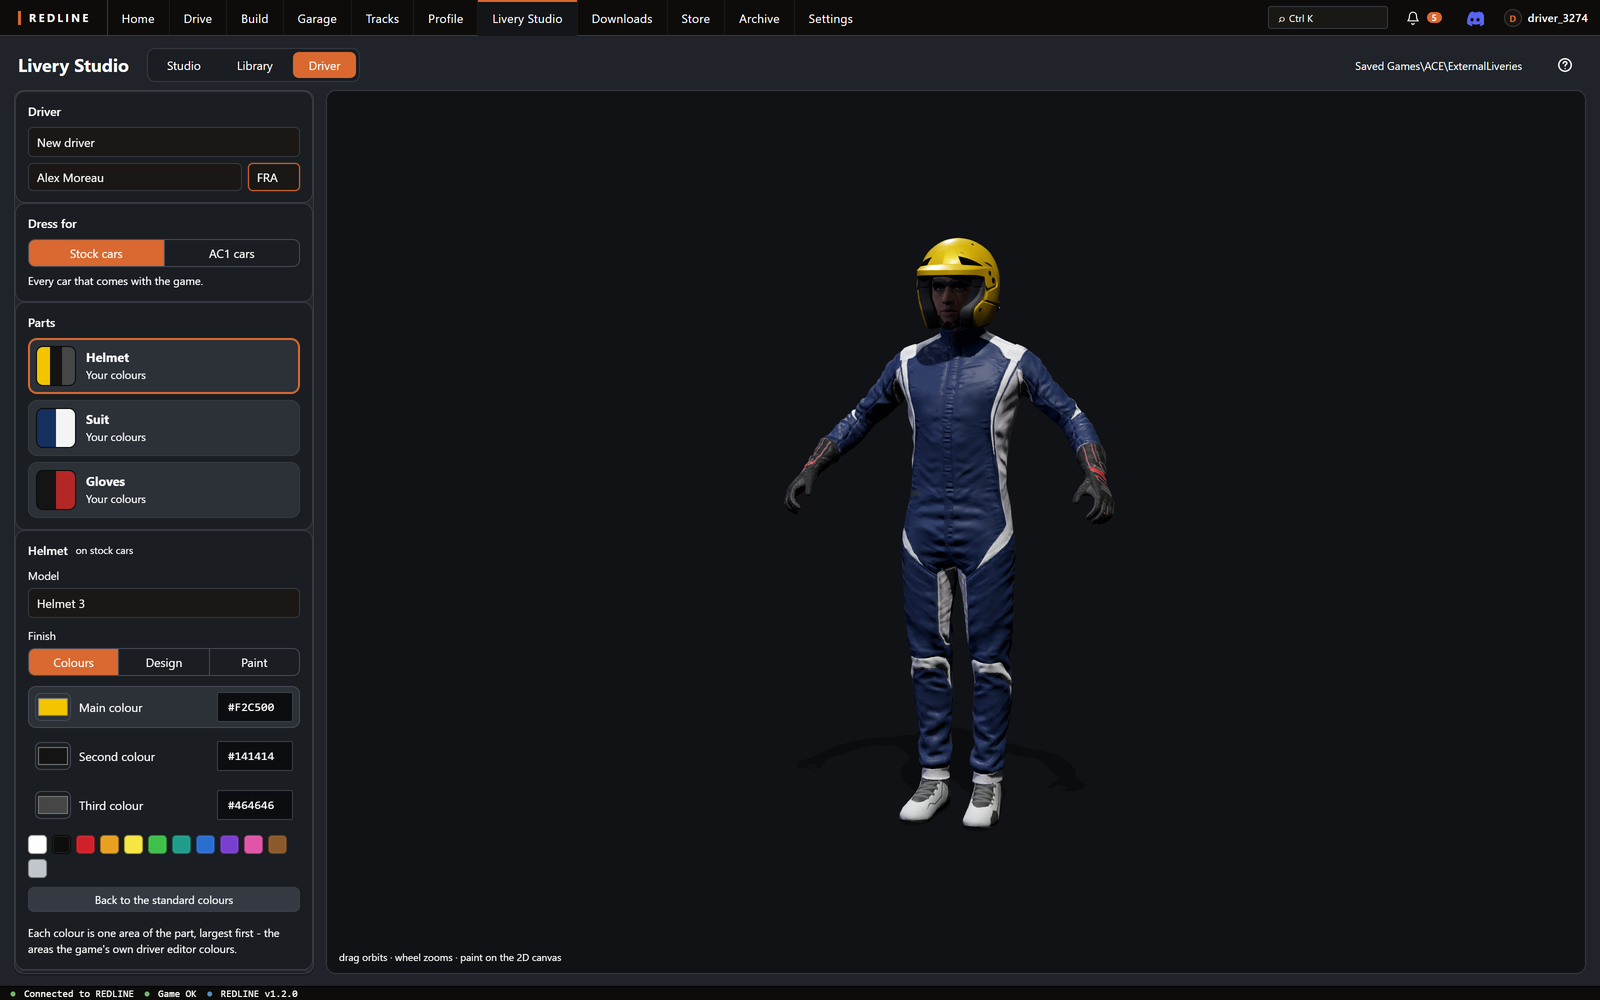
Task: Select the Helmet part card
Action: (164, 366)
